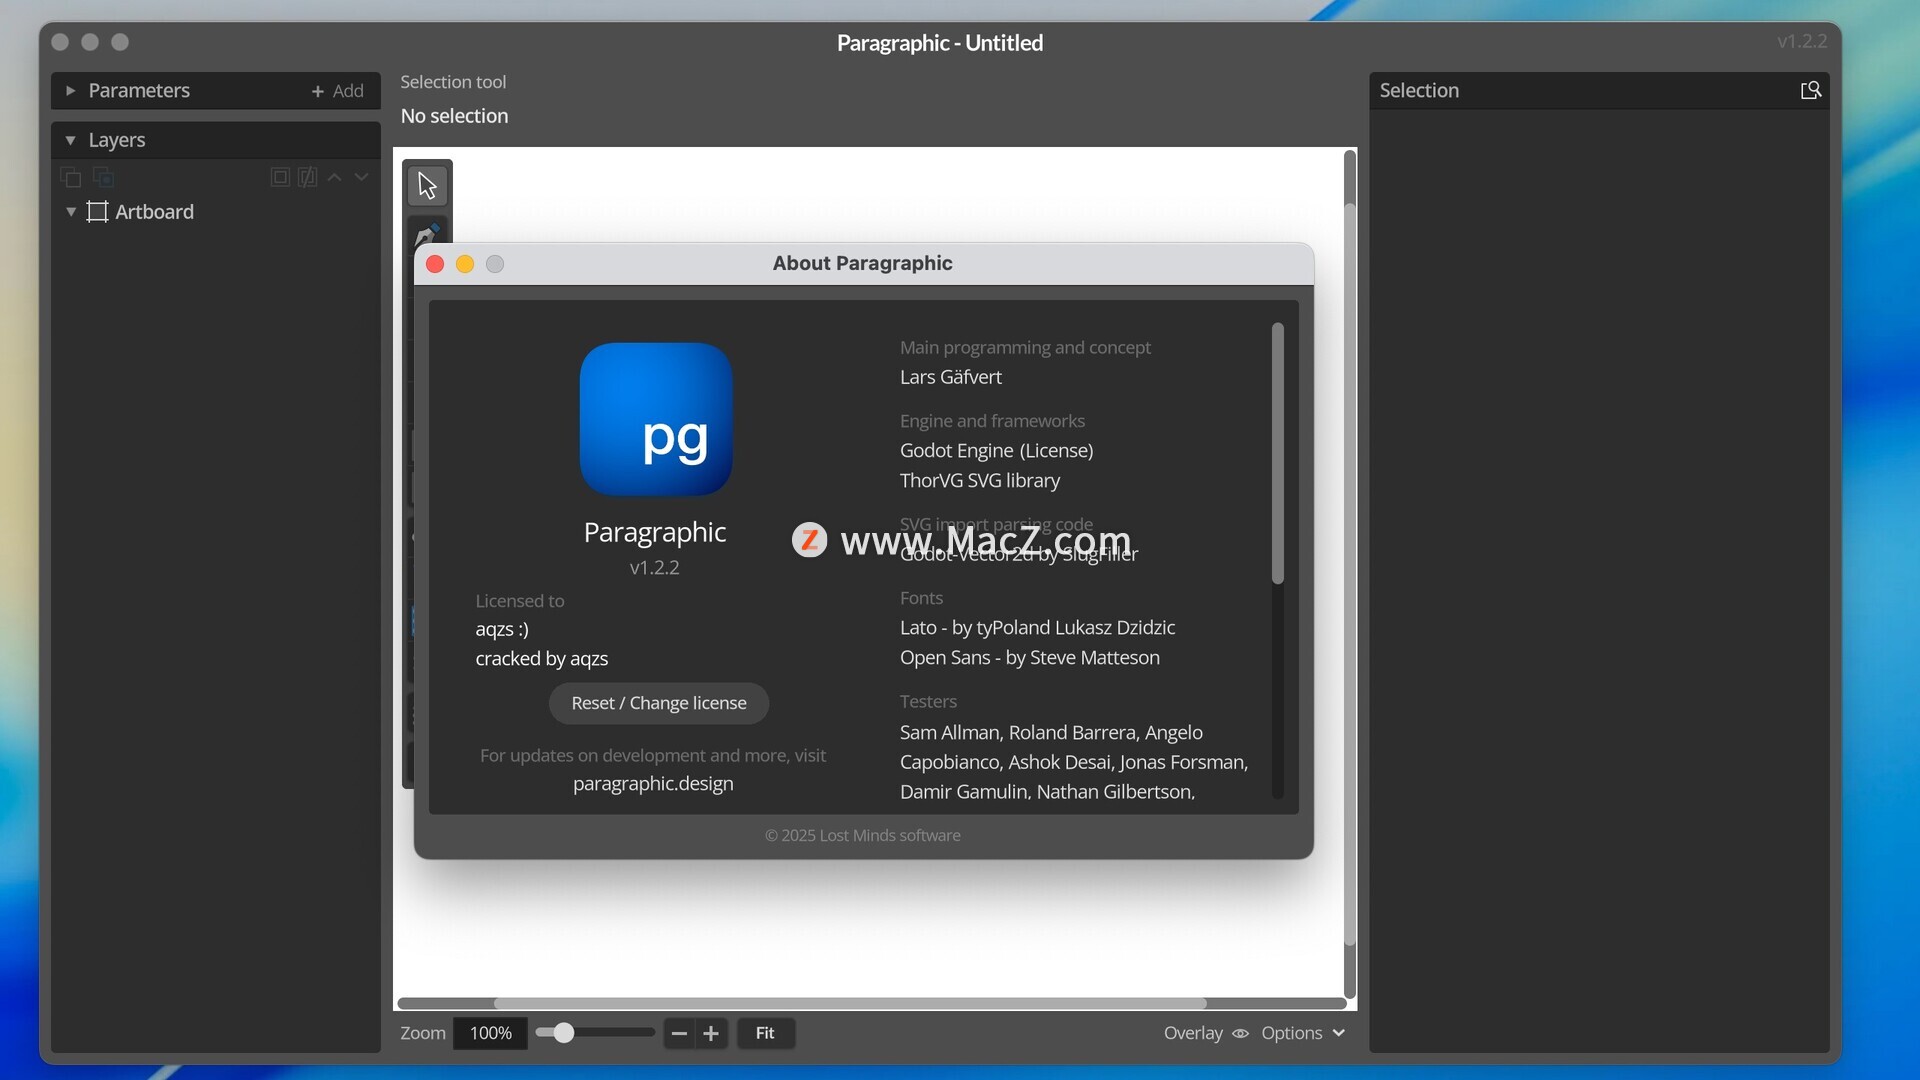1920x1080 pixels.
Task: Click the Paragraphic pg app icon
Action: (656, 419)
